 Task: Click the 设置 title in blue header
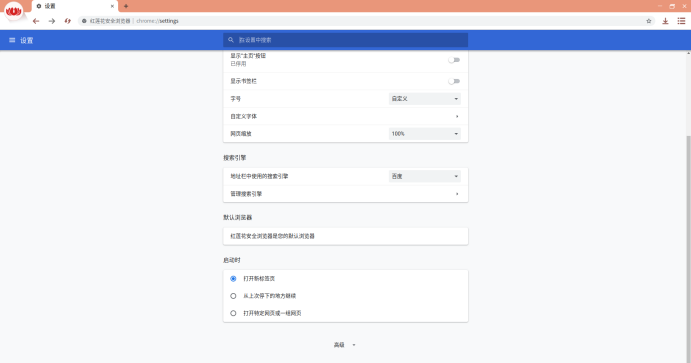[26, 40]
